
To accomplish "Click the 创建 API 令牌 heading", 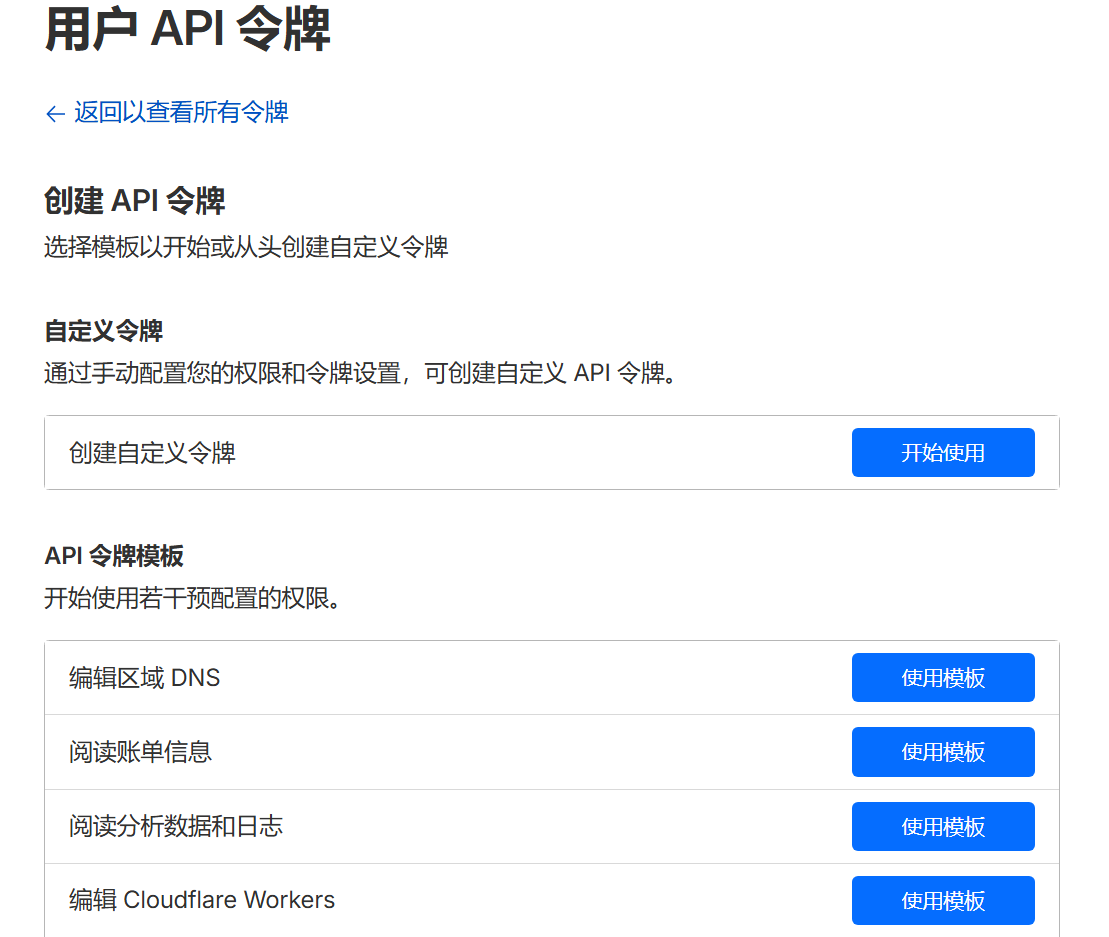I will (135, 201).
